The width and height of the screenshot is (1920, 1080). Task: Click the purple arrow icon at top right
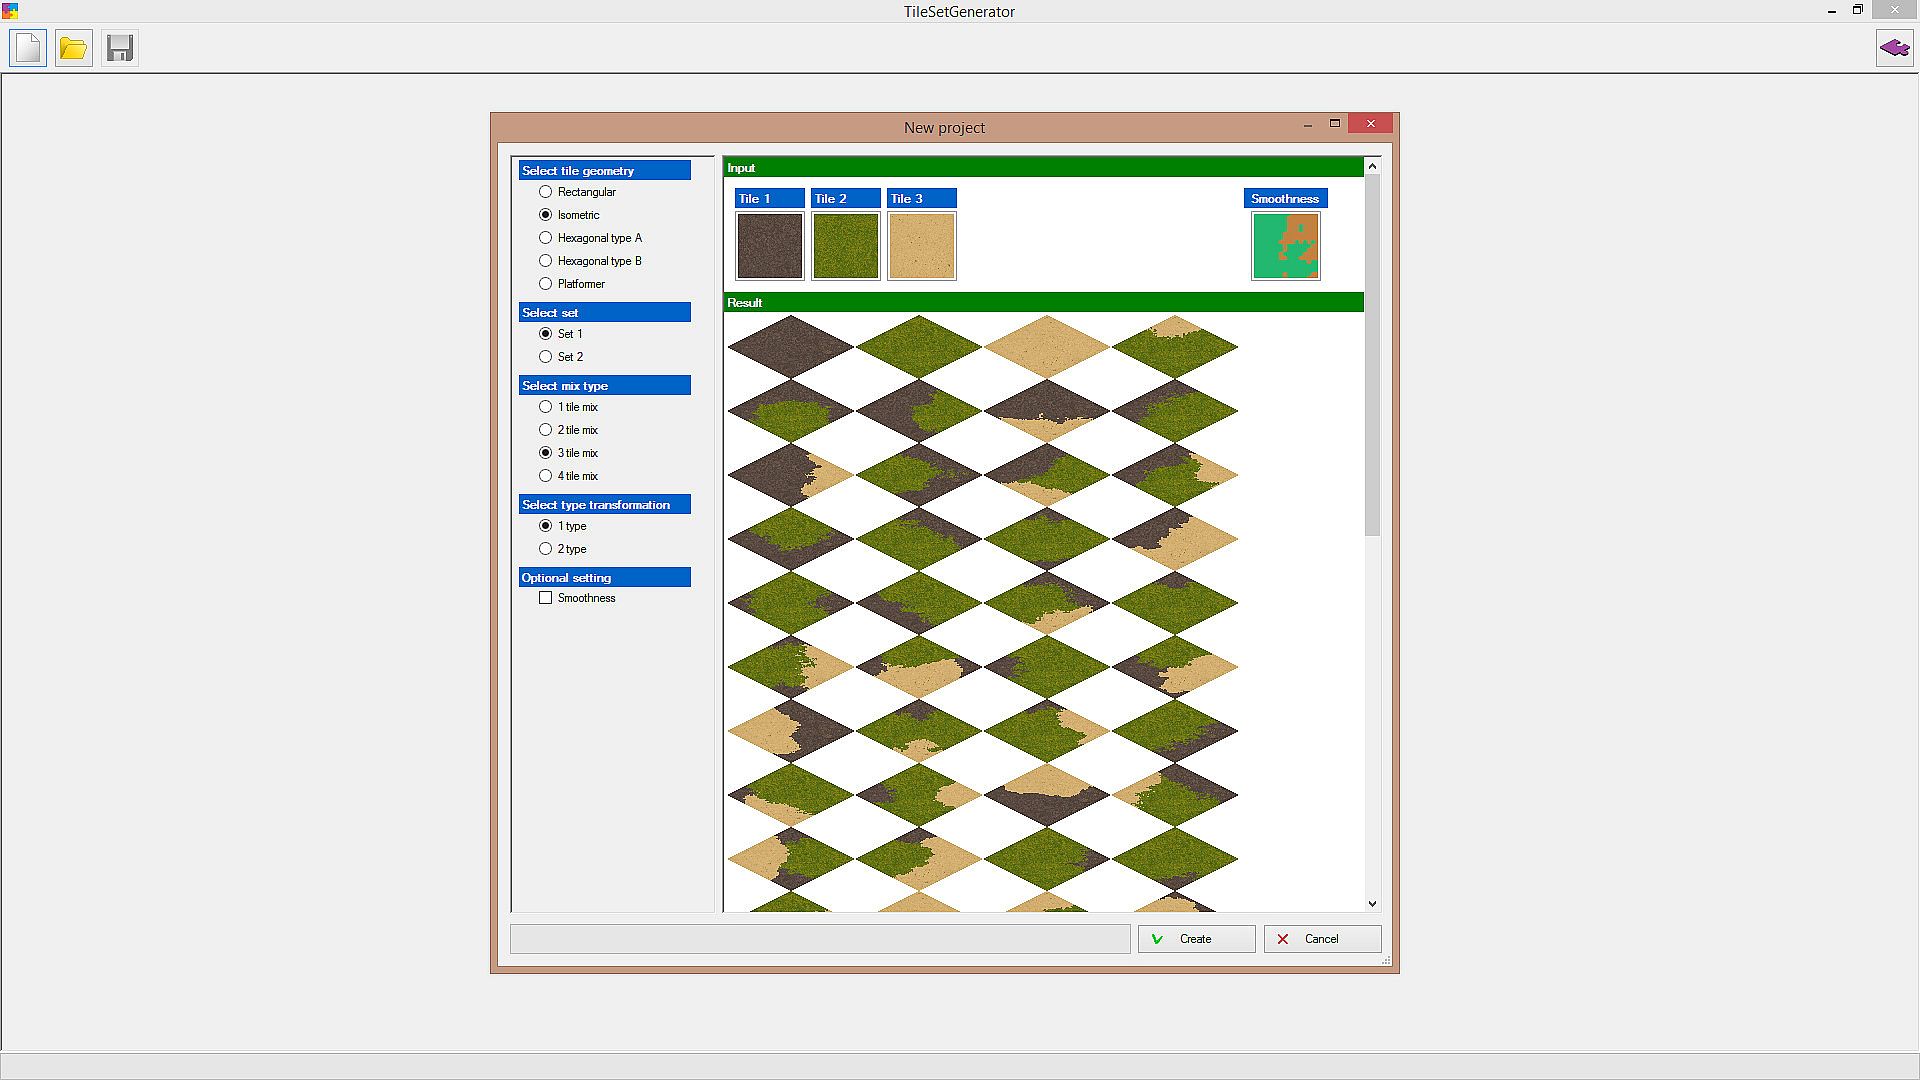[x=1894, y=48]
